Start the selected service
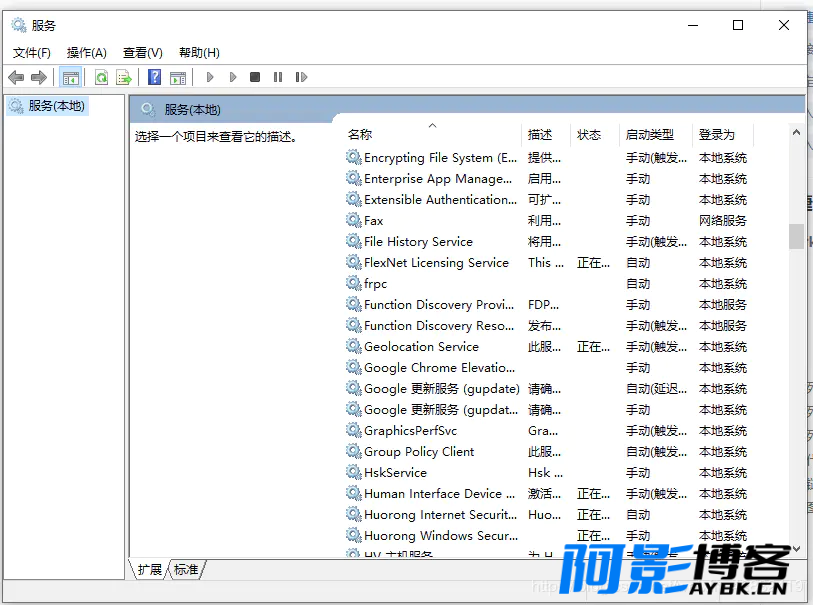The width and height of the screenshot is (813, 605). tap(210, 77)
